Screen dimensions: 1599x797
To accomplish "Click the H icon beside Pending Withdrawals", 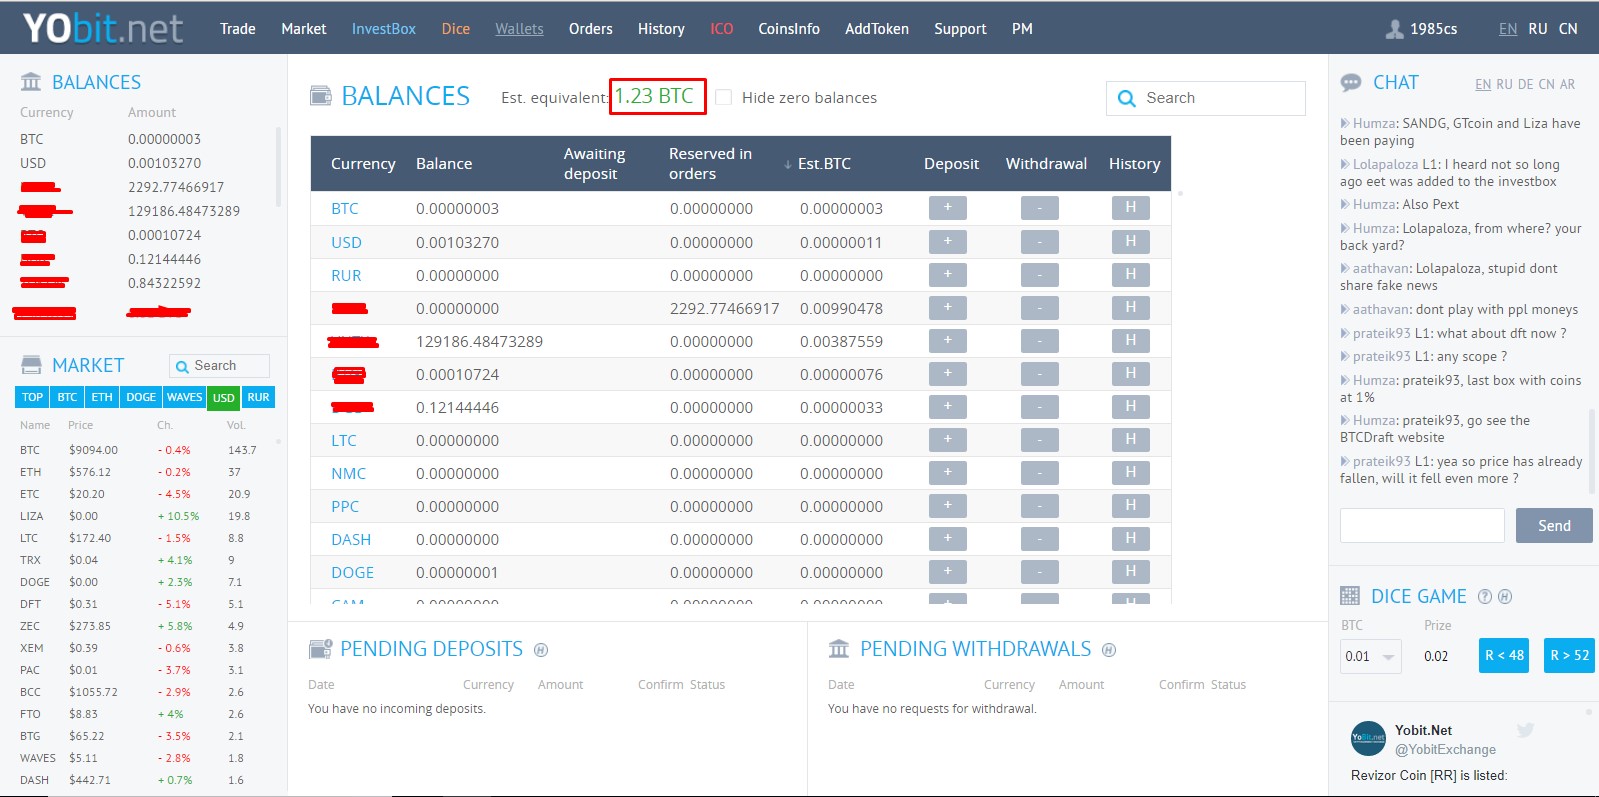I will click(x=1109, y=650).
